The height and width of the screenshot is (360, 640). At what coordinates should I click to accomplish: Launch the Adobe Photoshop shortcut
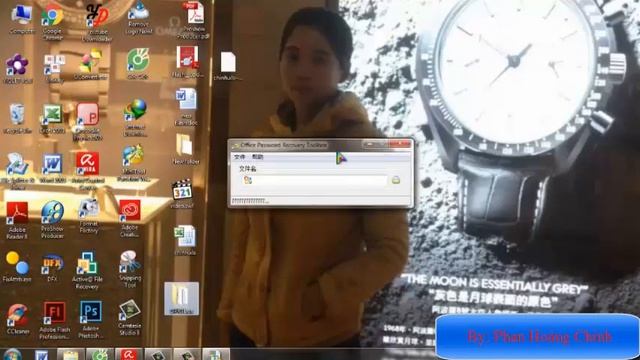coord(91,320)
